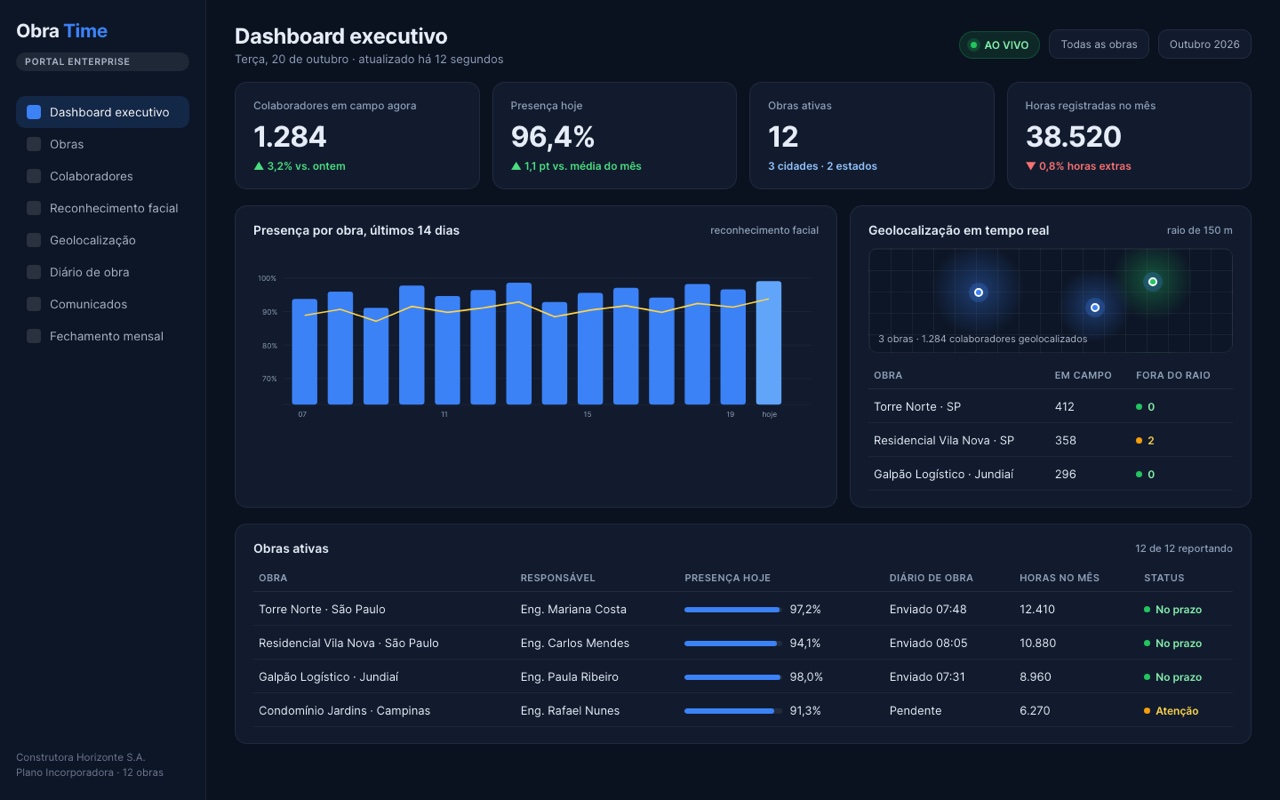Click the Torre Norte · São Paulo row name

(322, 609)
